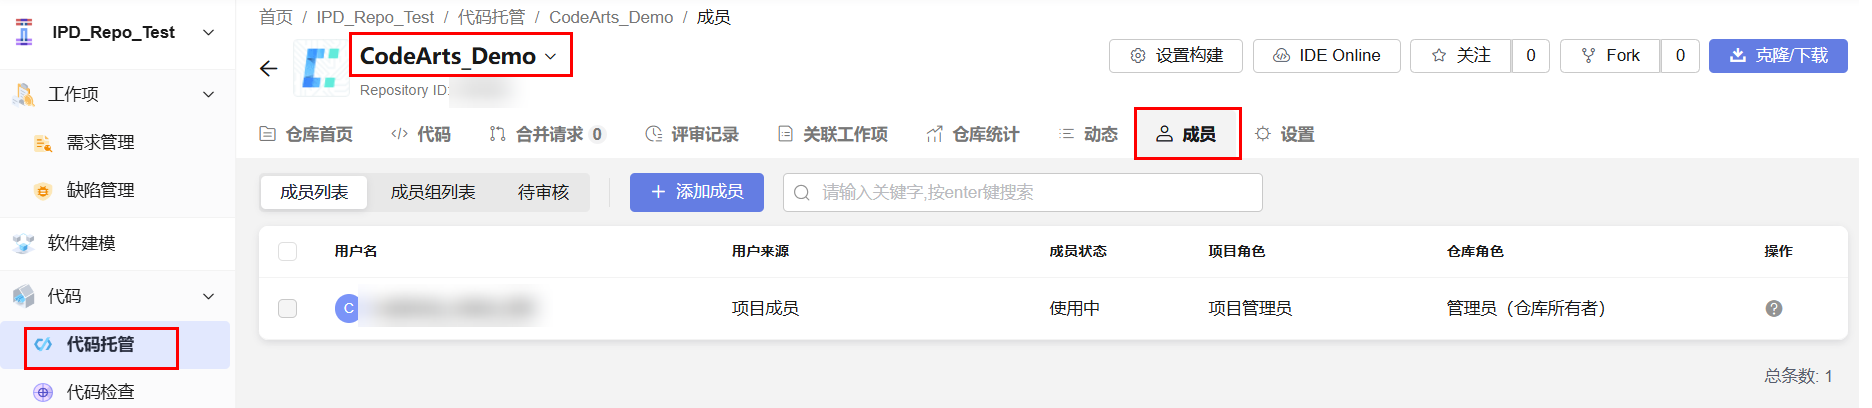Click the 仓库角色 column header

[1475, 251]
